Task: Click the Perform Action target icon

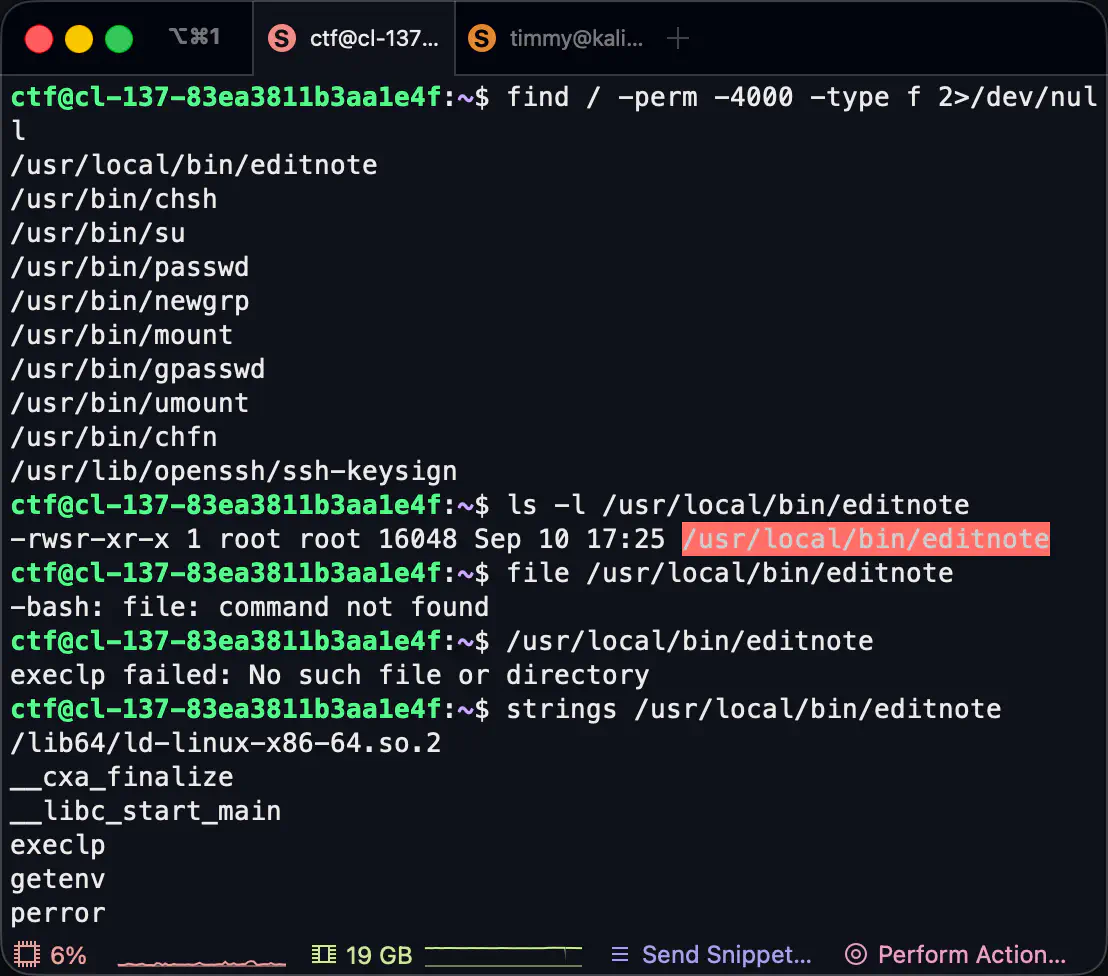Action: coord(855,955)
